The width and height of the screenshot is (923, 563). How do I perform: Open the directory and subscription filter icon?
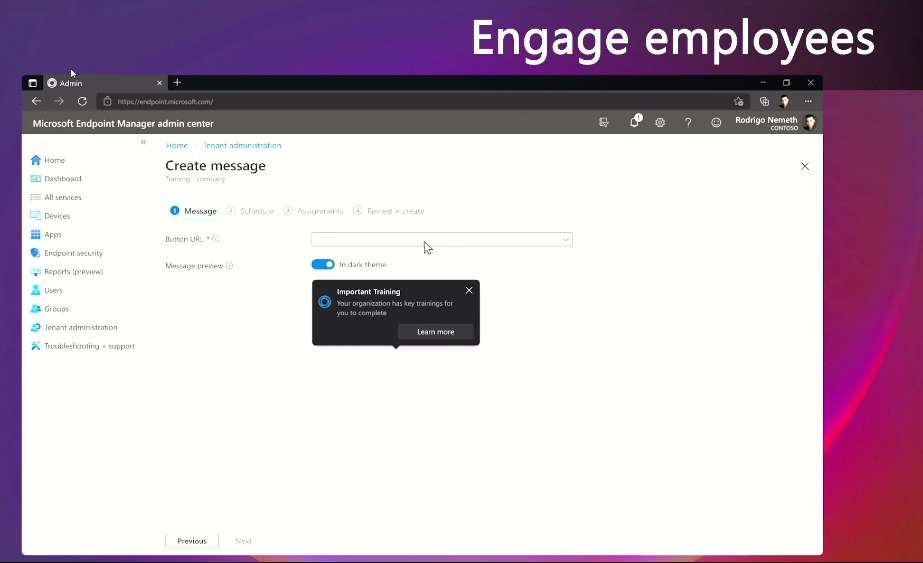click(x=604, y=122)
